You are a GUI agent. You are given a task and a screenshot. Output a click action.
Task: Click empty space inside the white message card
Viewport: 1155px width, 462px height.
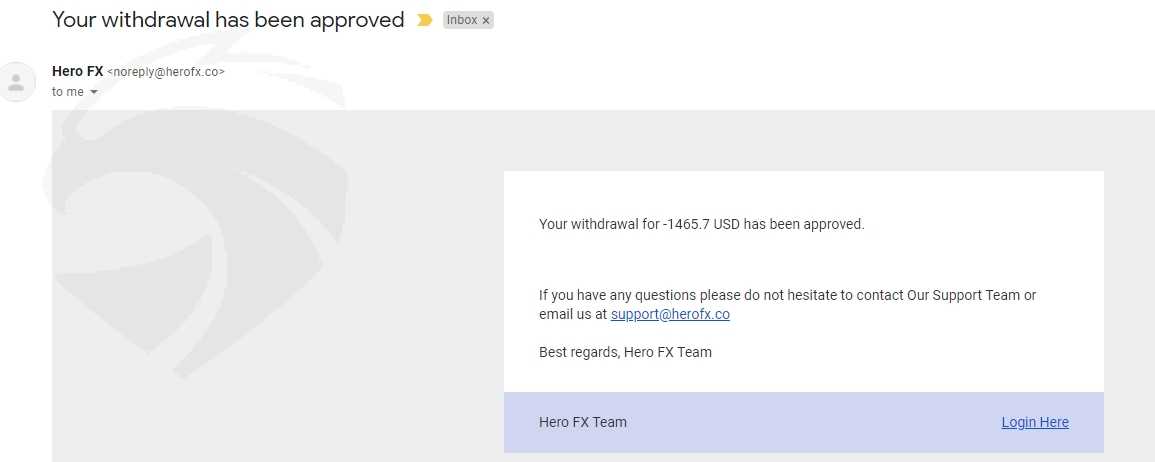[958, 258]
